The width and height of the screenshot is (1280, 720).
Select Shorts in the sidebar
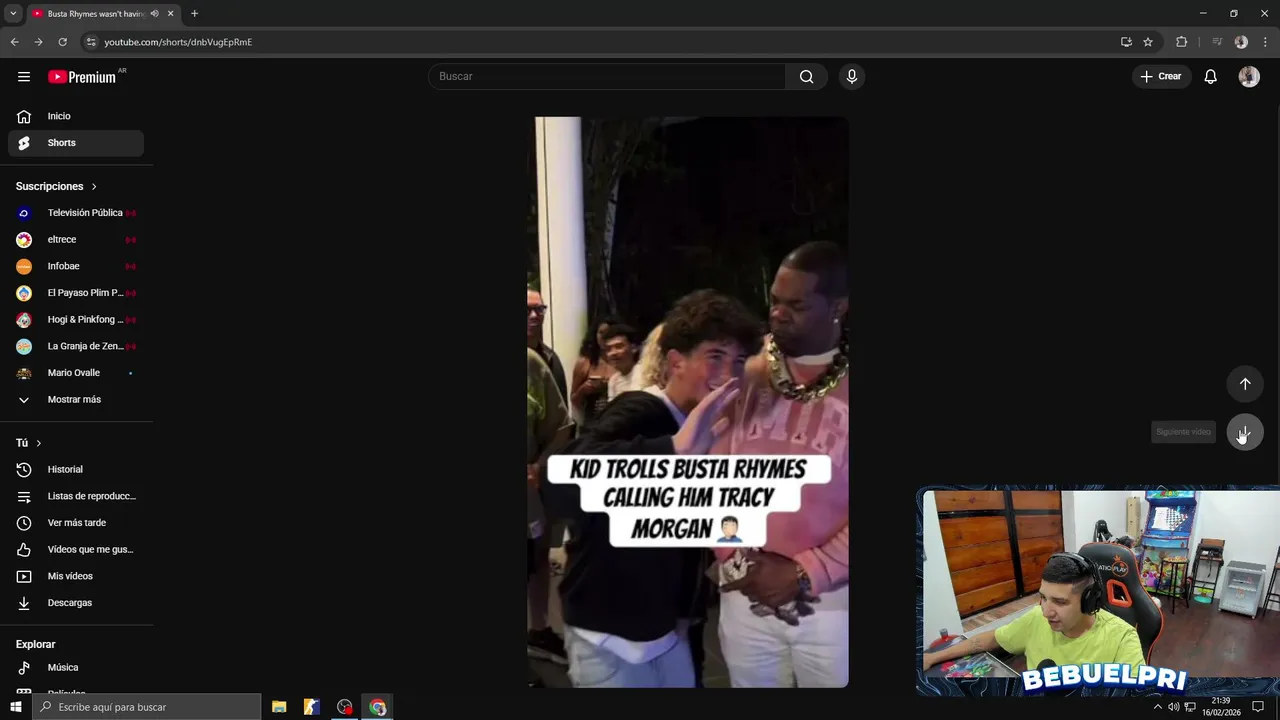tap(76, 143)
